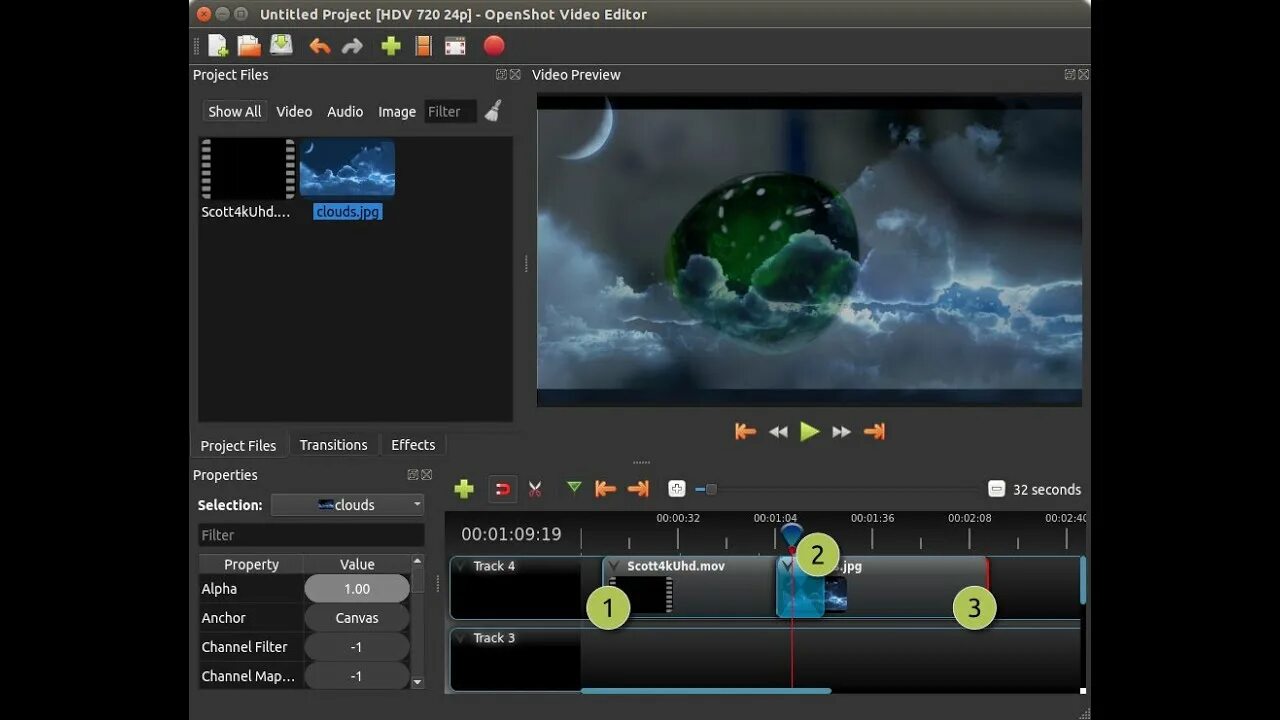The height and width of the screenshot is (720, 1280).
Task: Undo last action with orange arrow
Action: click(x=320, y=46)
